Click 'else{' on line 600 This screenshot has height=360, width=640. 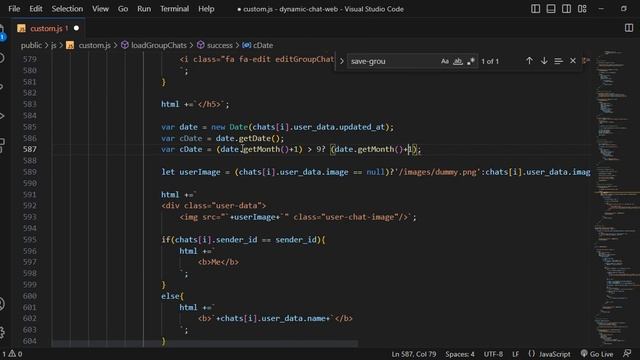coord(172,296)
